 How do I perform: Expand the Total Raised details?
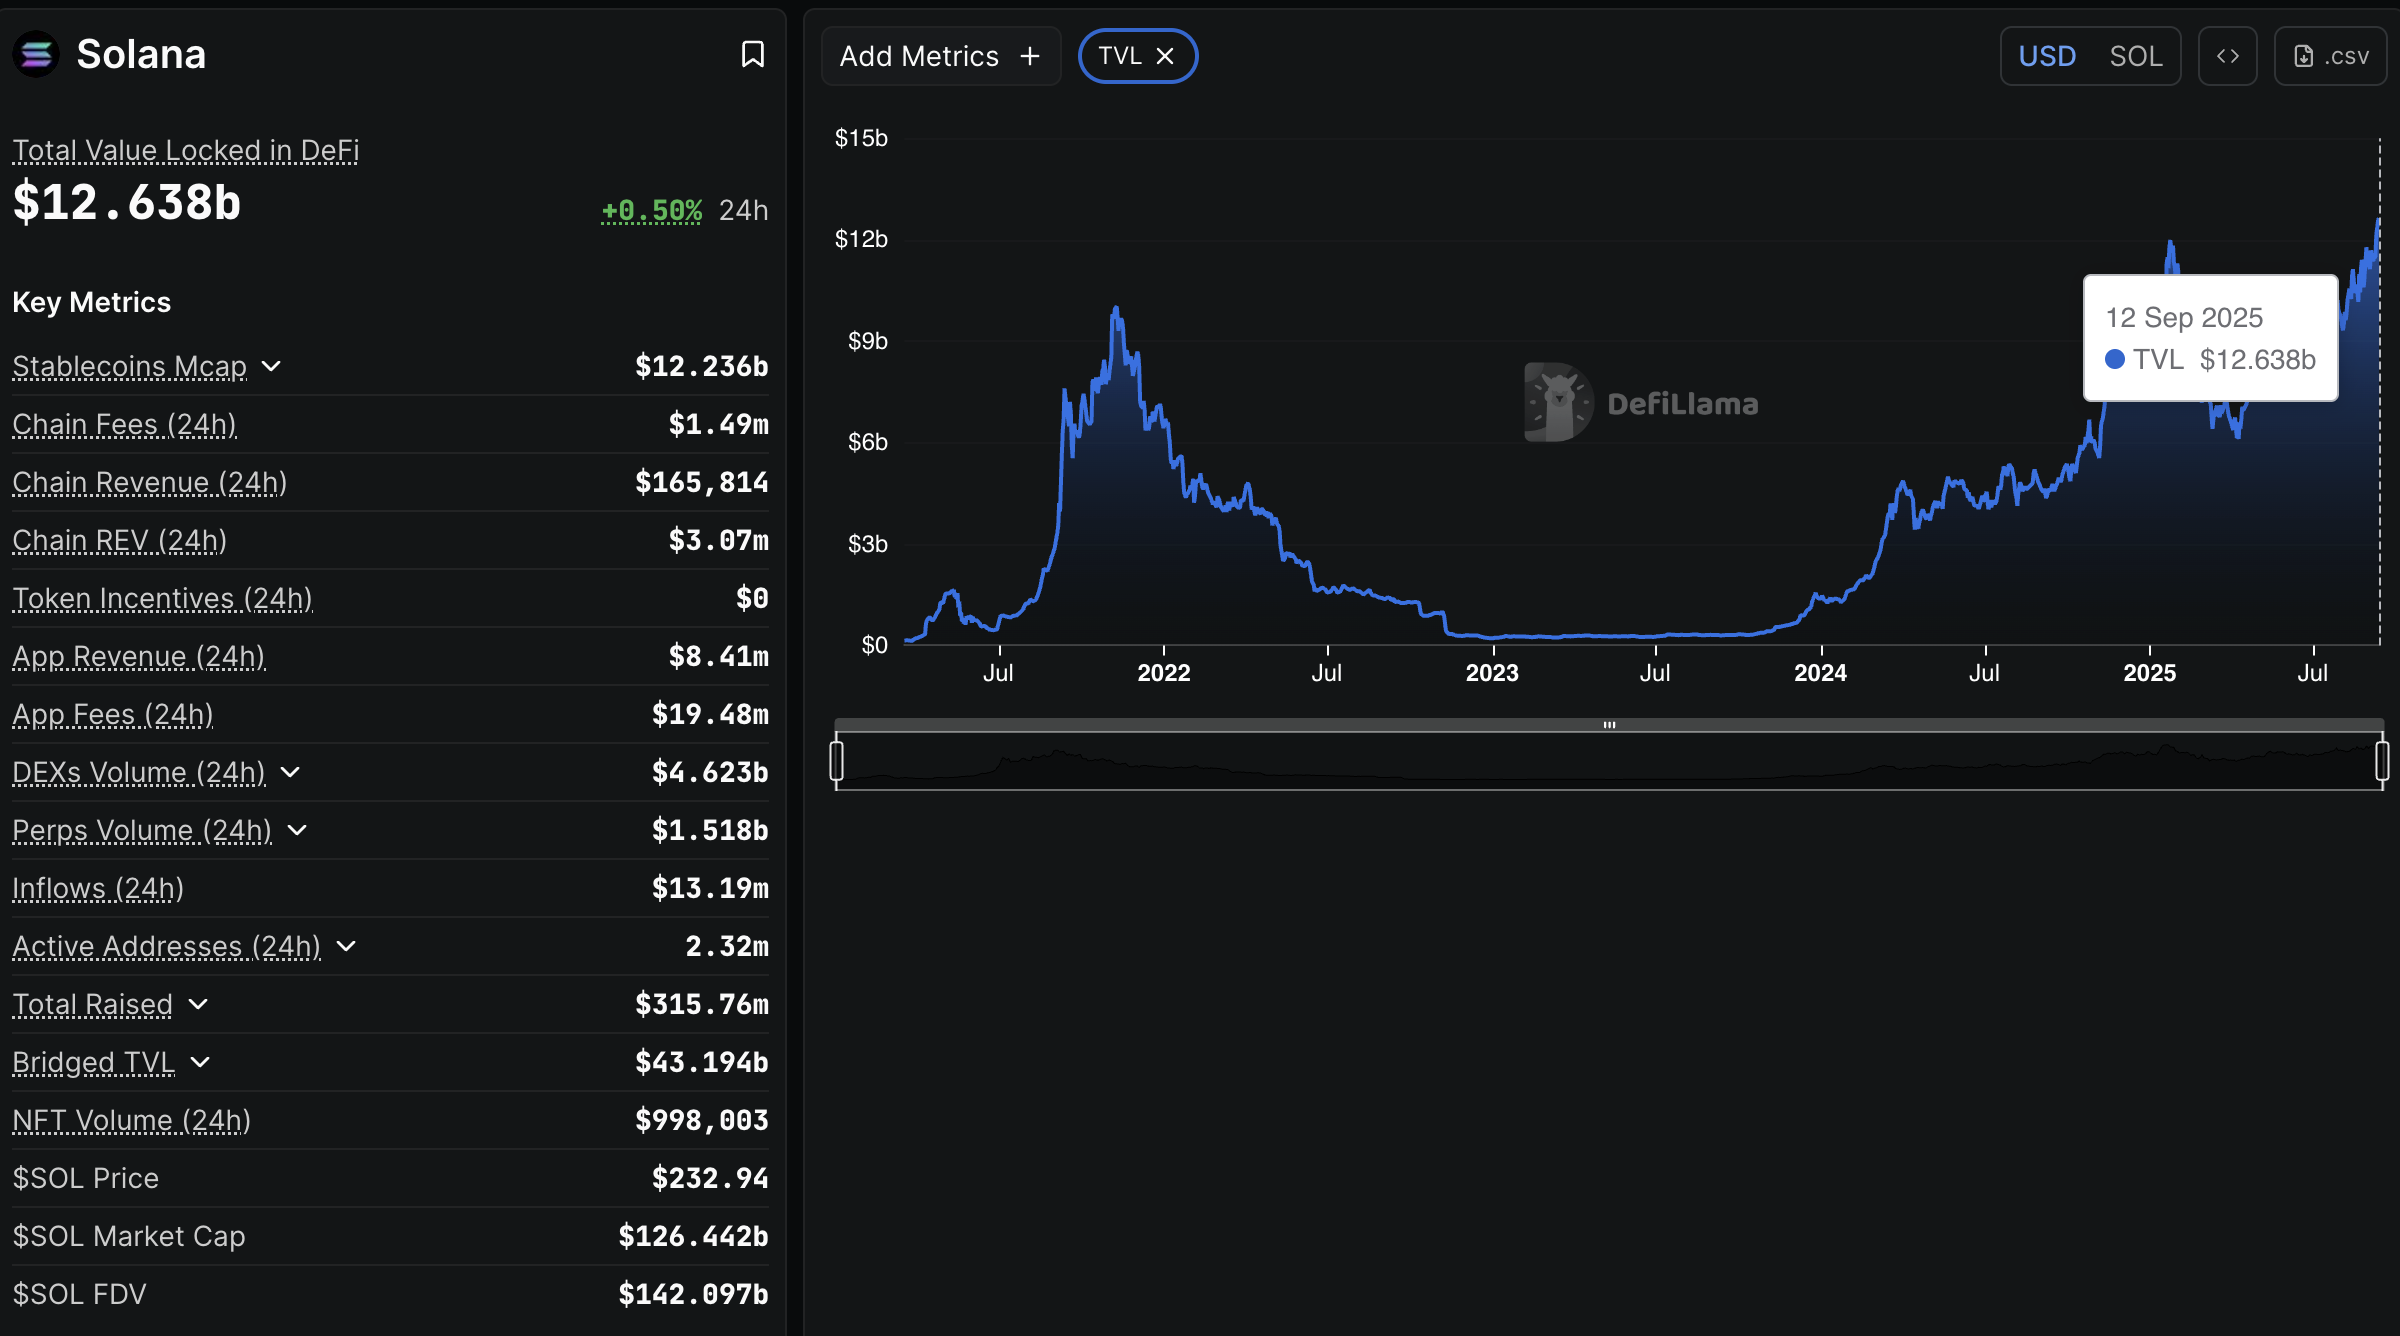[x=198, y=1004]
